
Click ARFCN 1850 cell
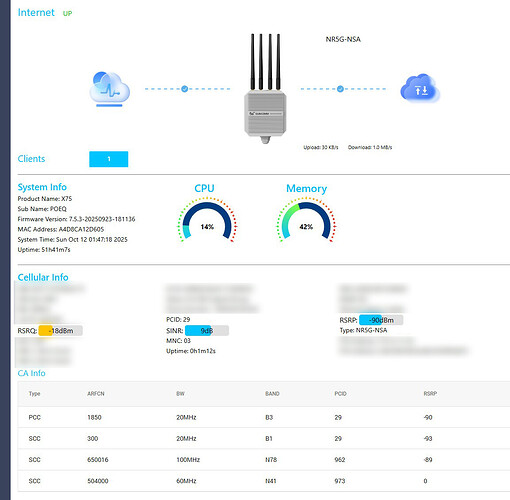[94, 417]
